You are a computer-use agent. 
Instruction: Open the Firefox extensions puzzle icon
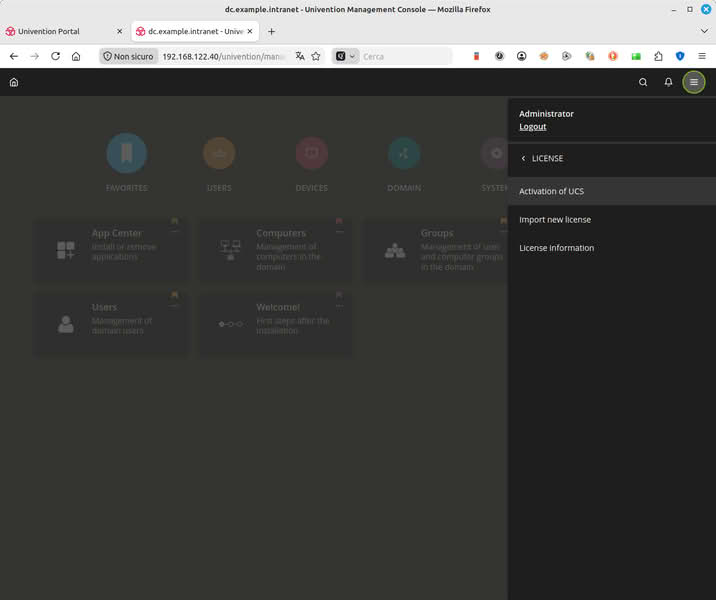658,56
